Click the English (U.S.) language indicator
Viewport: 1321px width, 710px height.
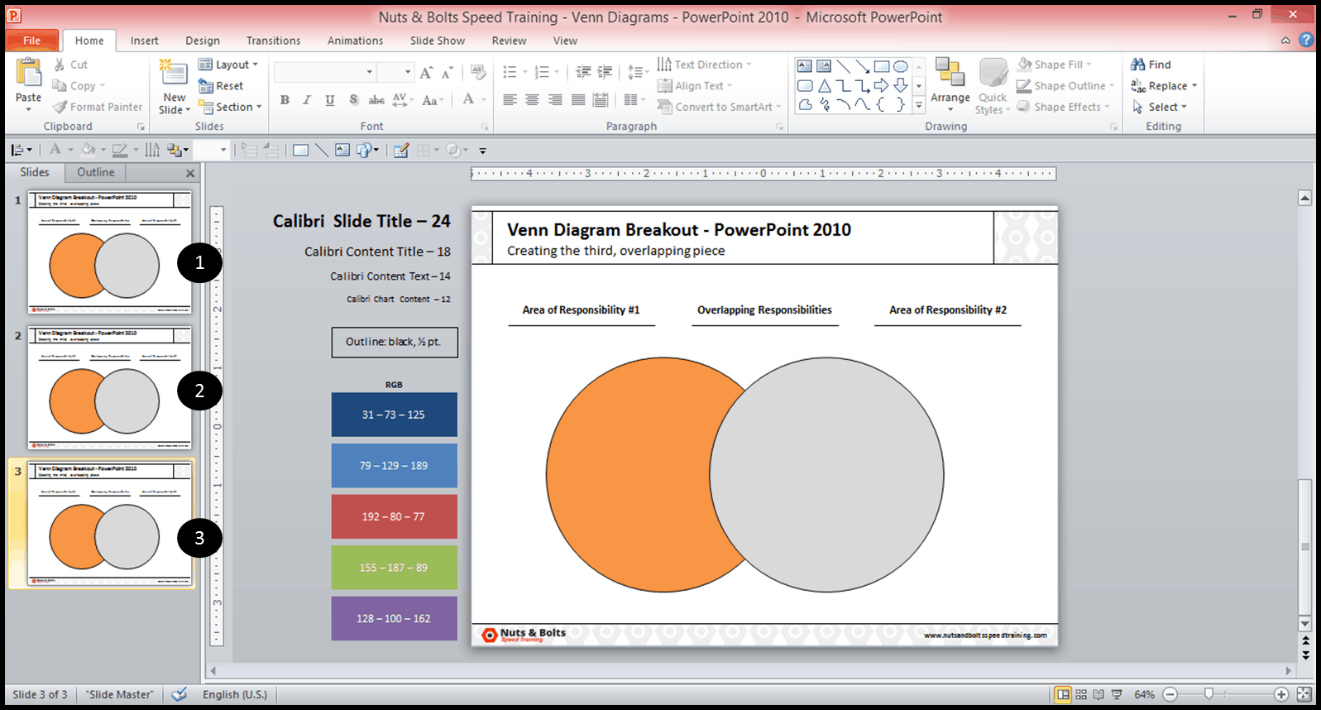pyautogui.click(x=235, y=694)
